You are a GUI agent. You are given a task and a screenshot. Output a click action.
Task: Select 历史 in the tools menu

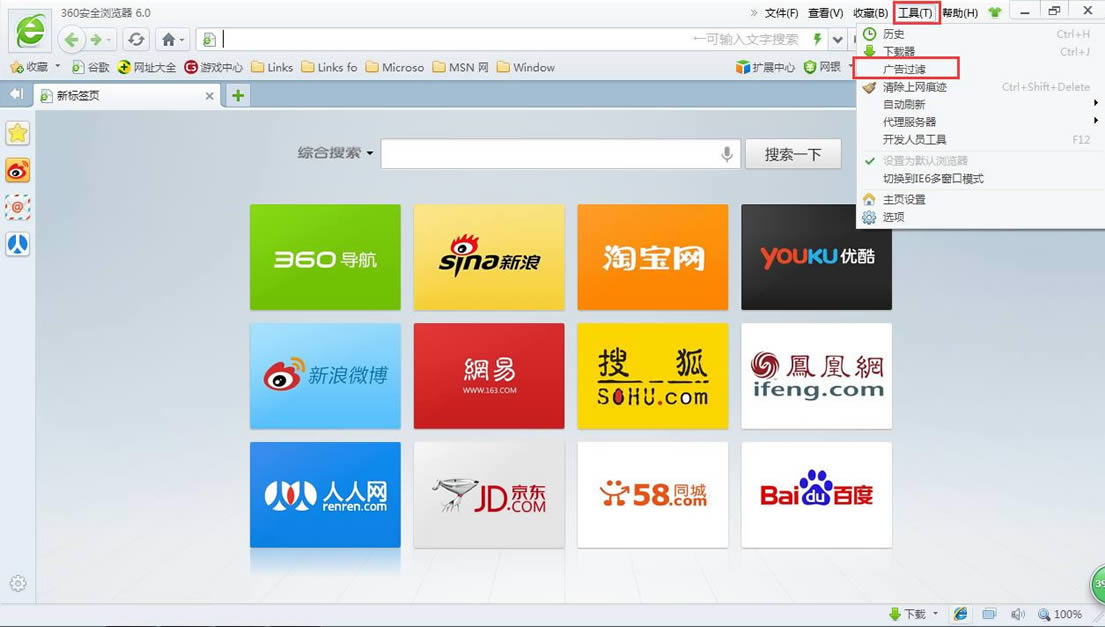pyautogui.click(x=980, y=34)
